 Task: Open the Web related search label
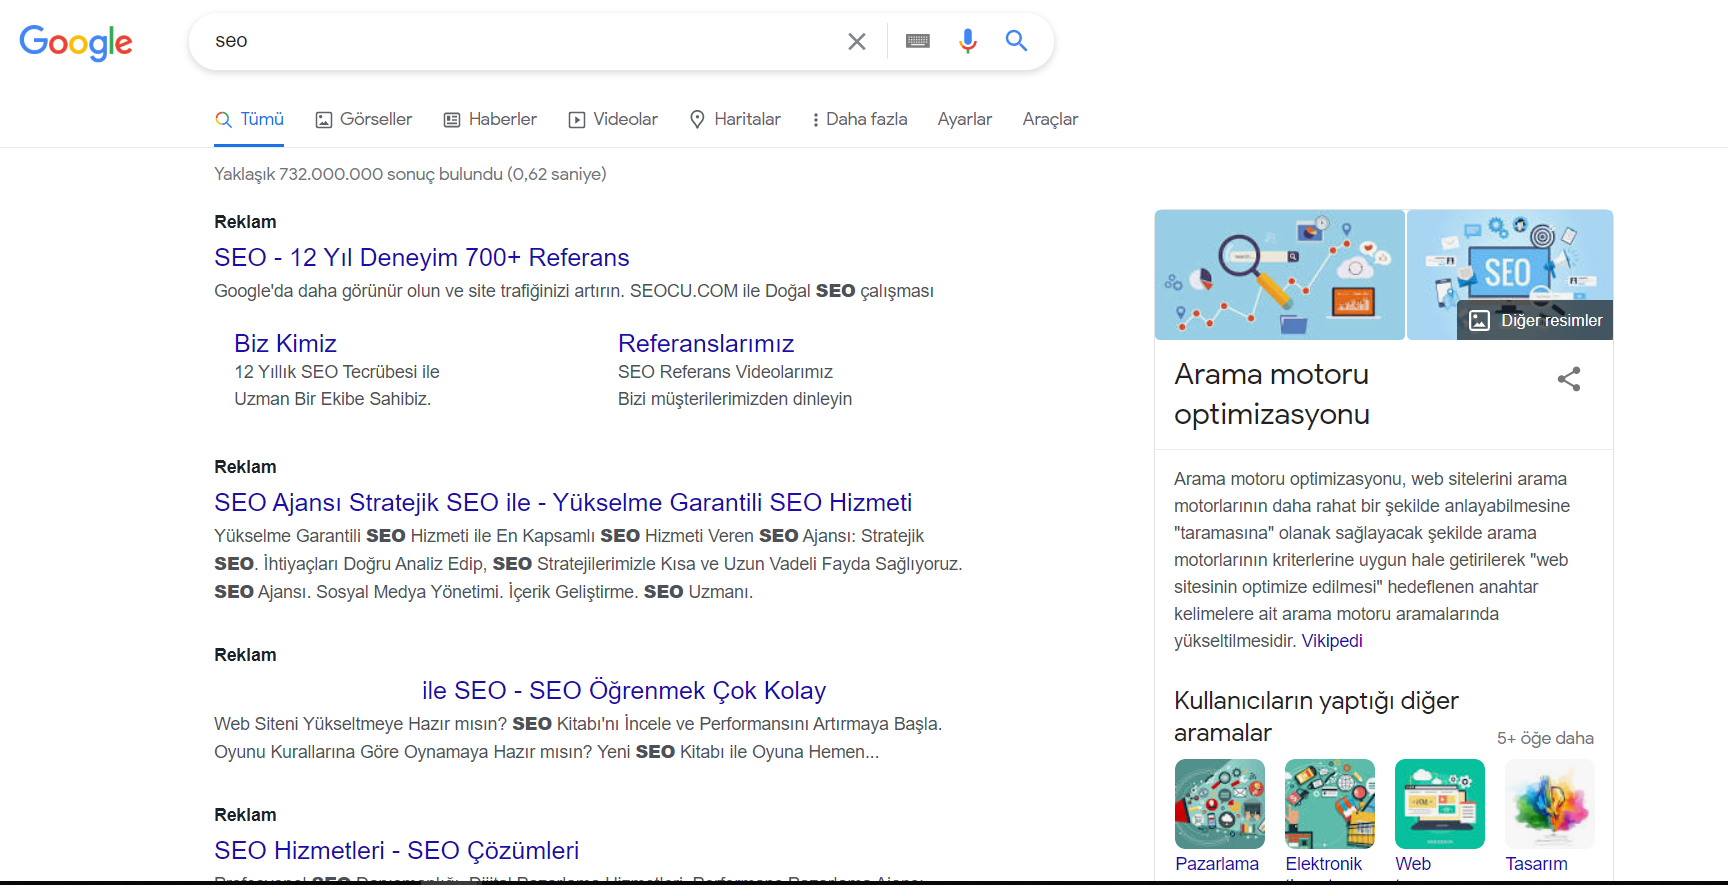(1413, 864)
